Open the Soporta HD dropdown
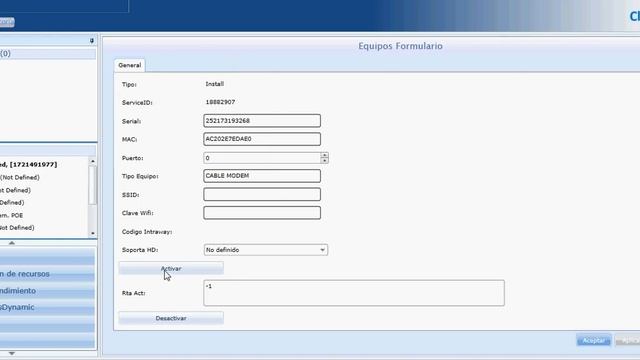This screenshot has height=360, width=640. point(266,250)
